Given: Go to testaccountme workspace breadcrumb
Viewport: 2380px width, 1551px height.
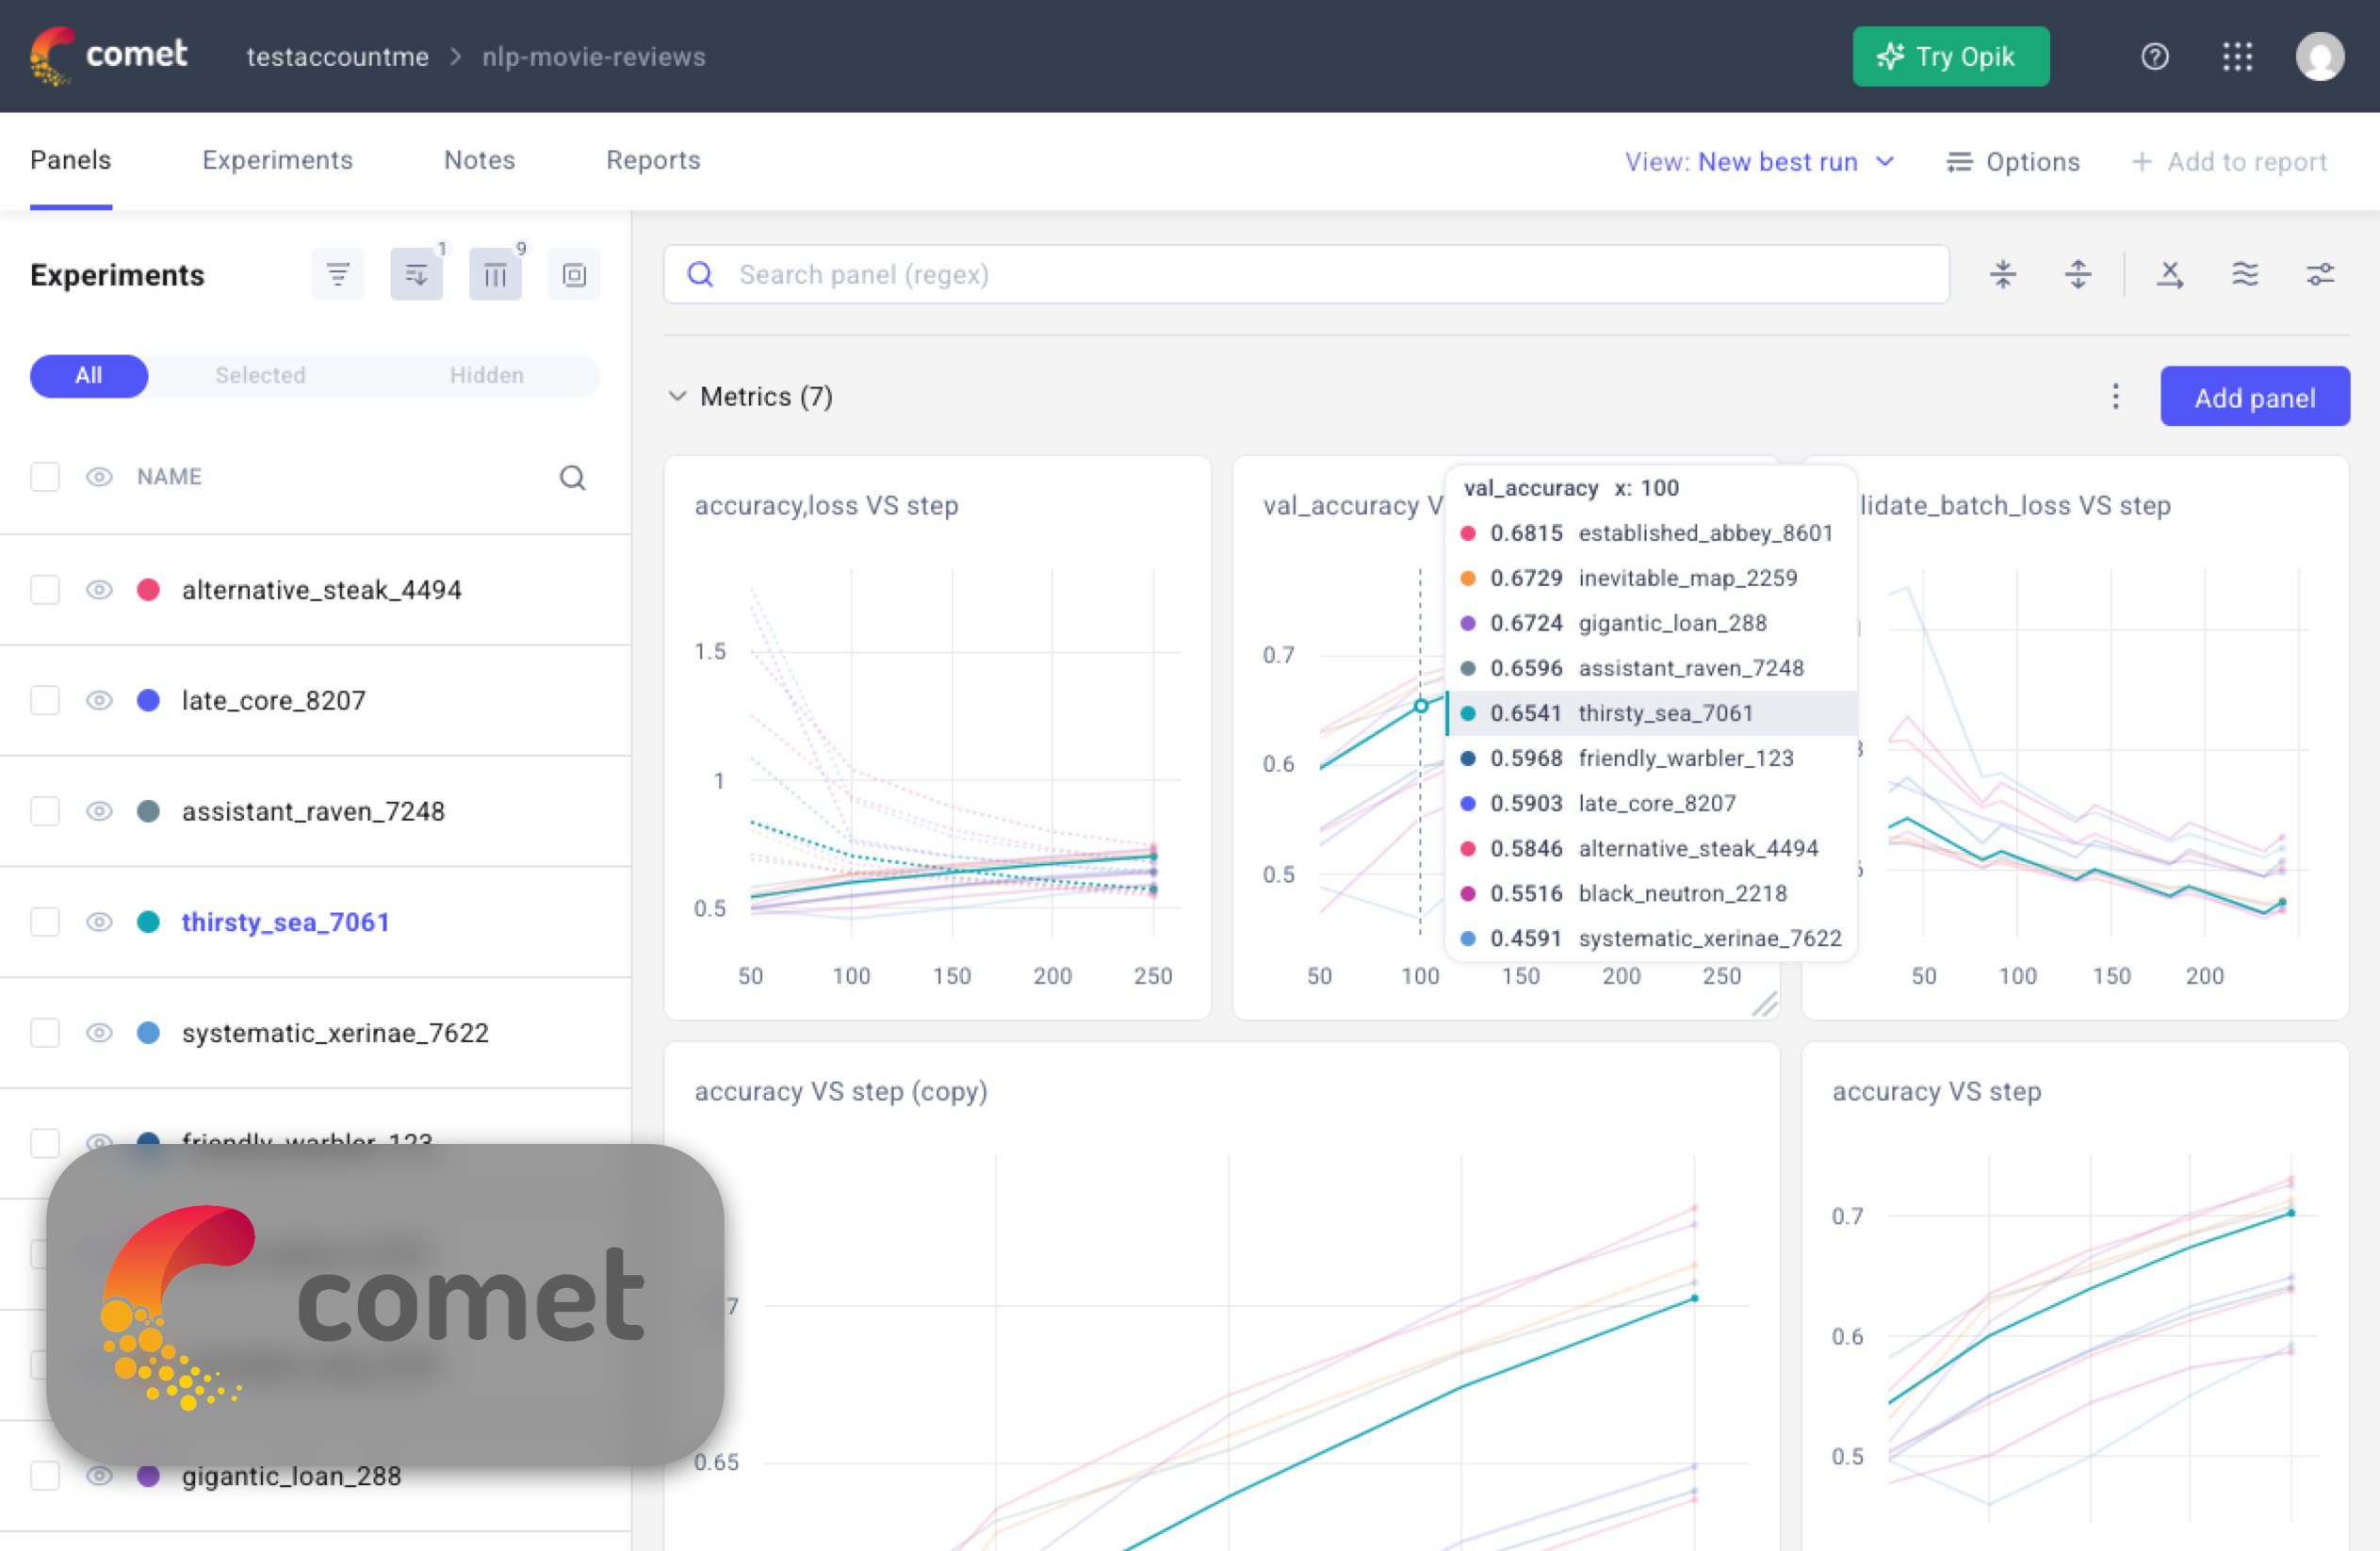Looking at the screenshot, I should (x=338, y=57).
